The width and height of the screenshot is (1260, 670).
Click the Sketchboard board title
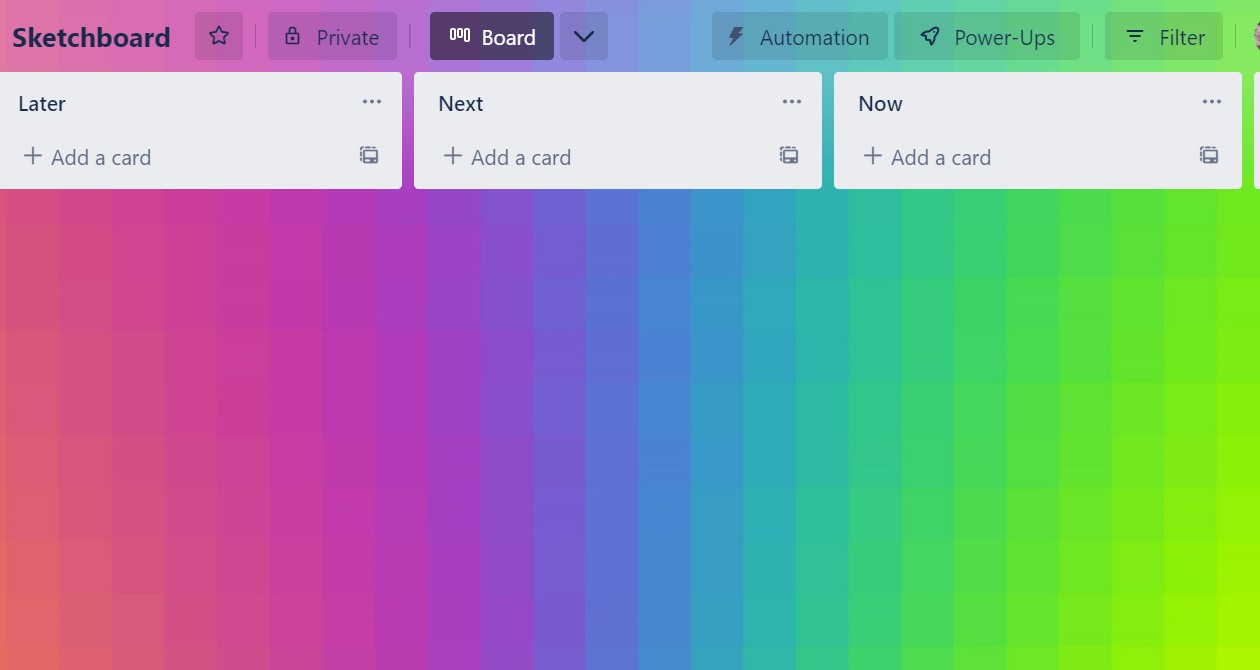click(x=91, y=36)
